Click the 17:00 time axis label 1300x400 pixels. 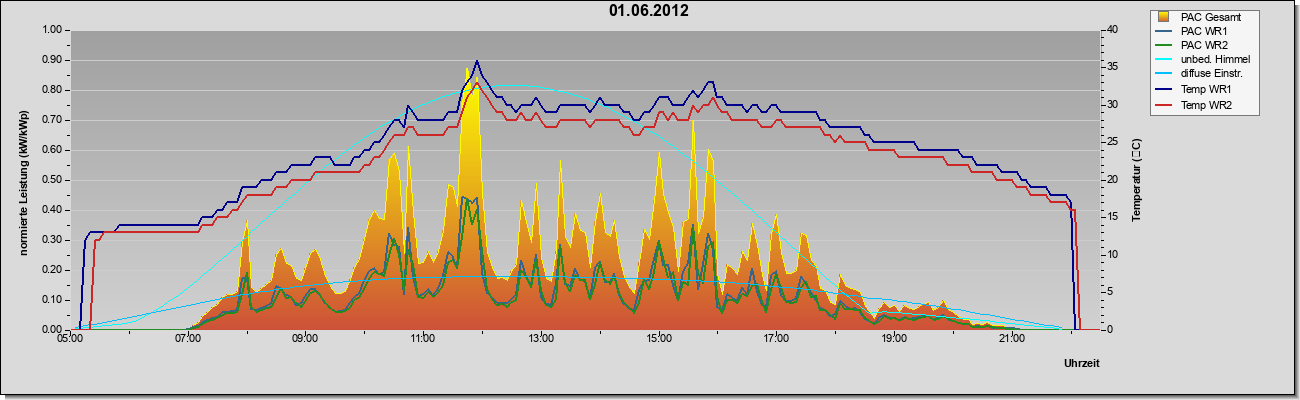(x=777, y=340)
